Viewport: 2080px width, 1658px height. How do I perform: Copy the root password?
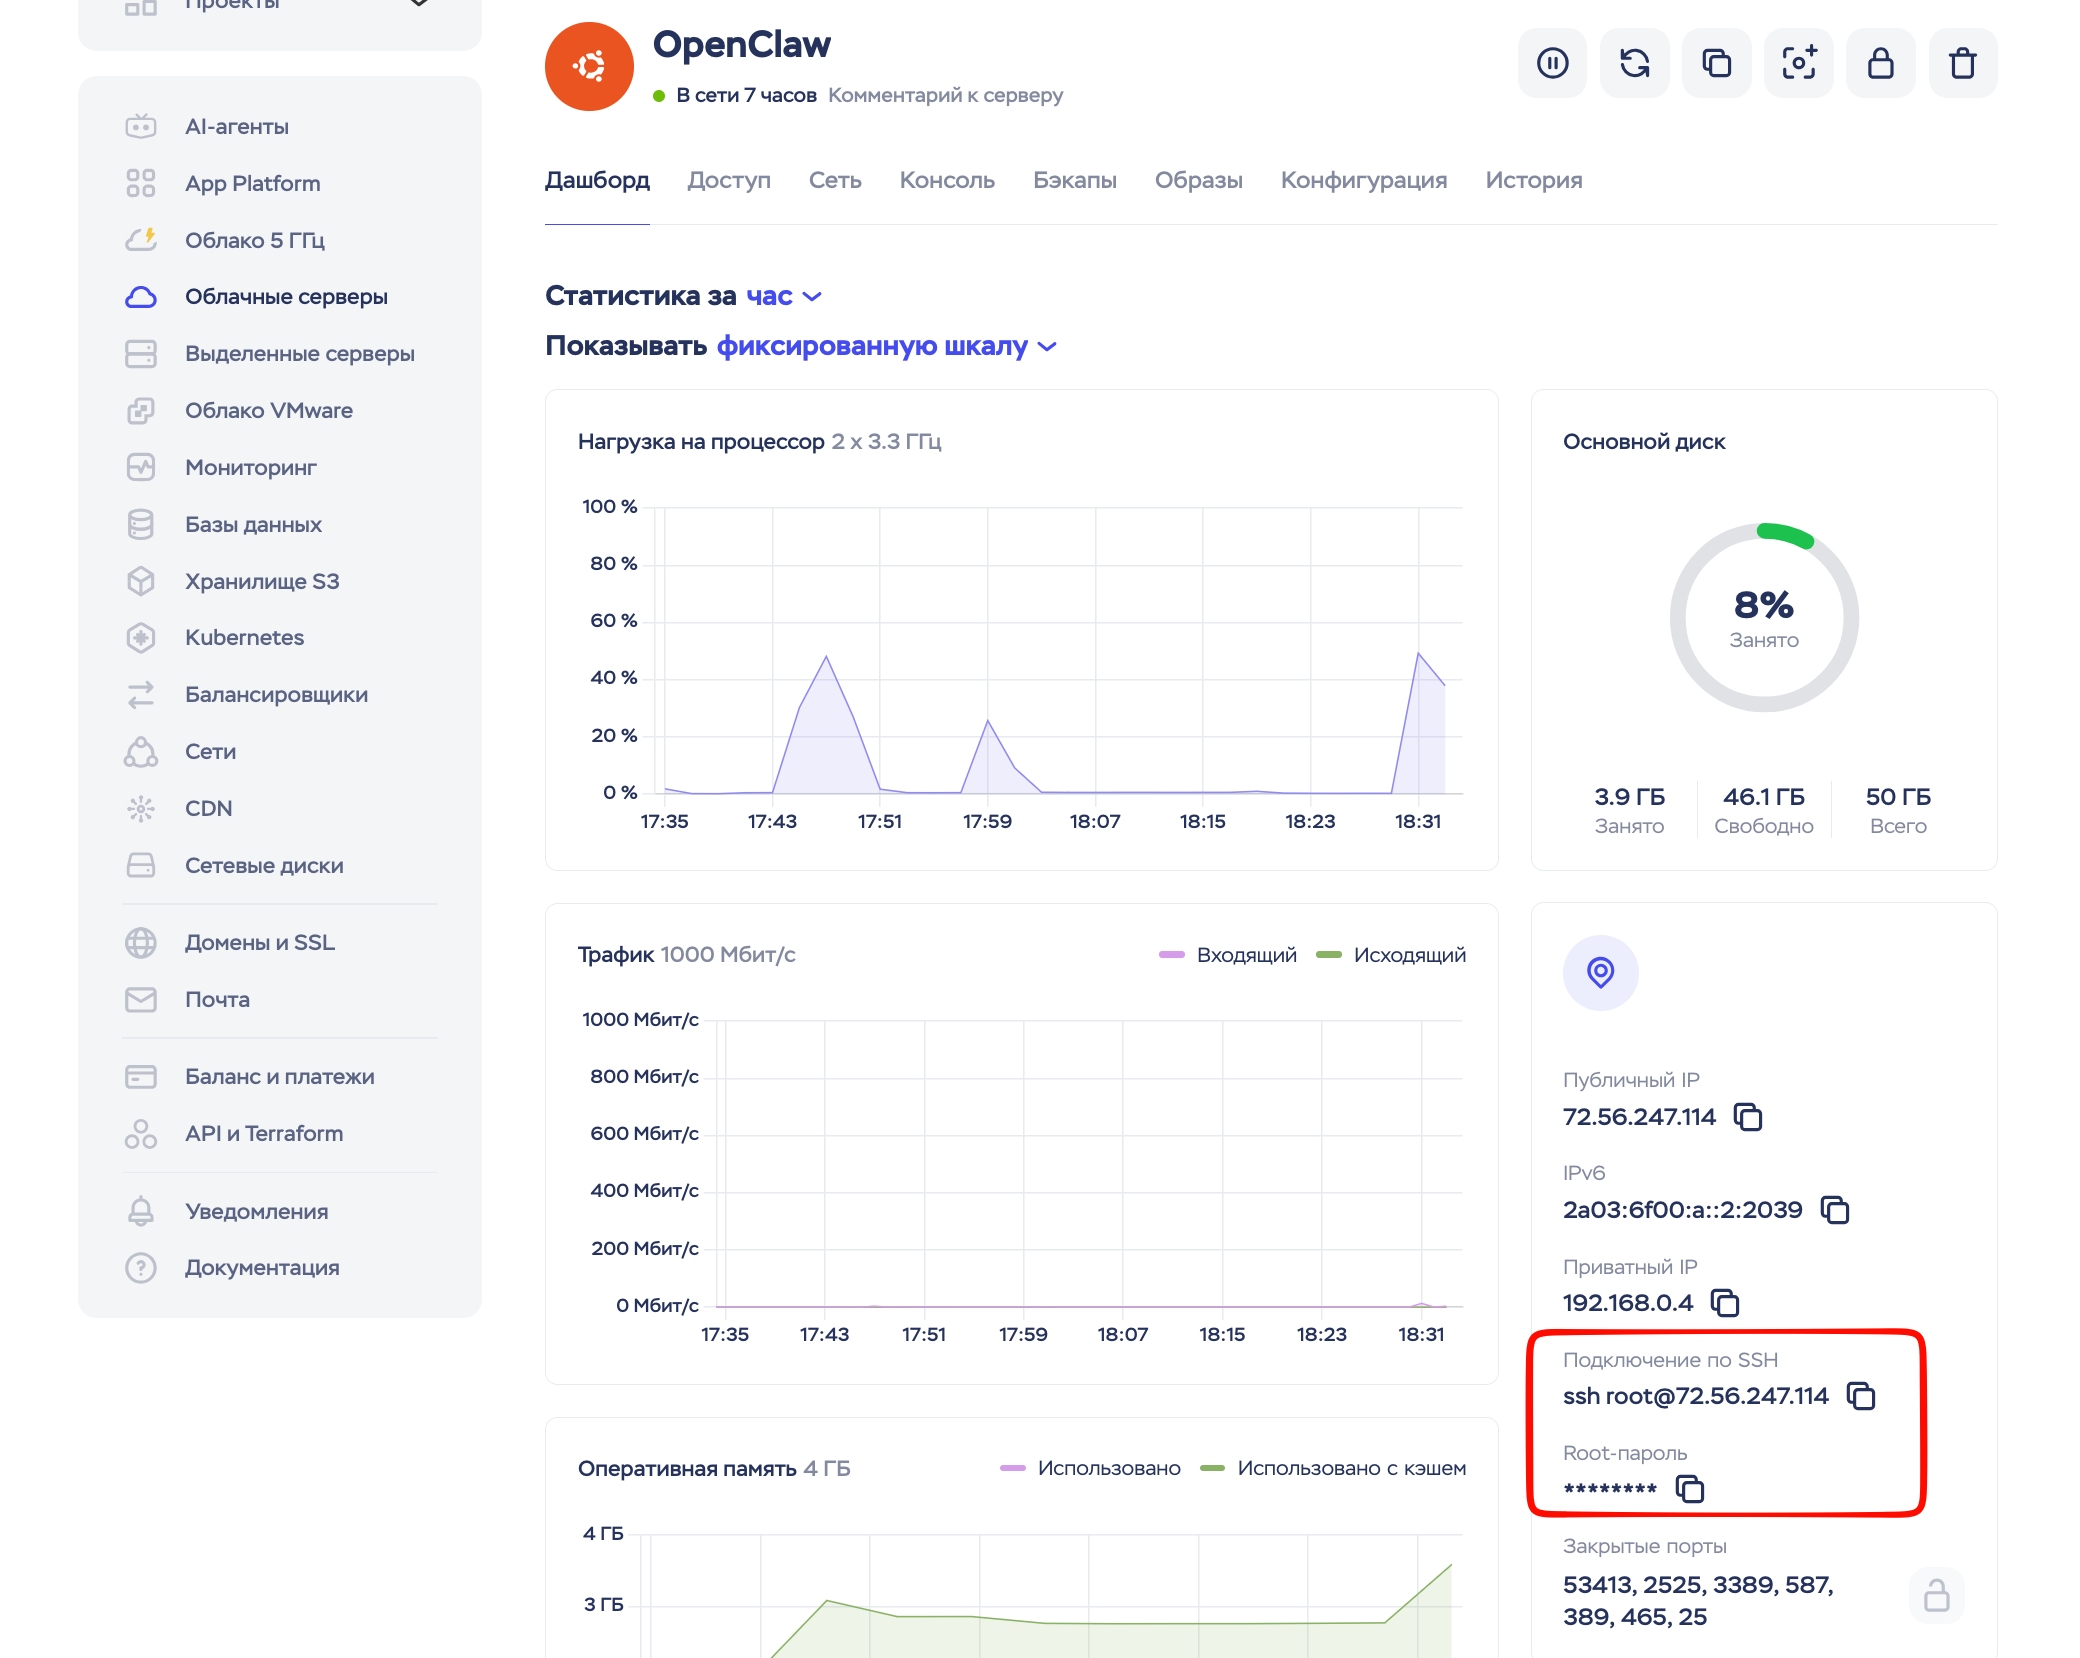1690,1489
